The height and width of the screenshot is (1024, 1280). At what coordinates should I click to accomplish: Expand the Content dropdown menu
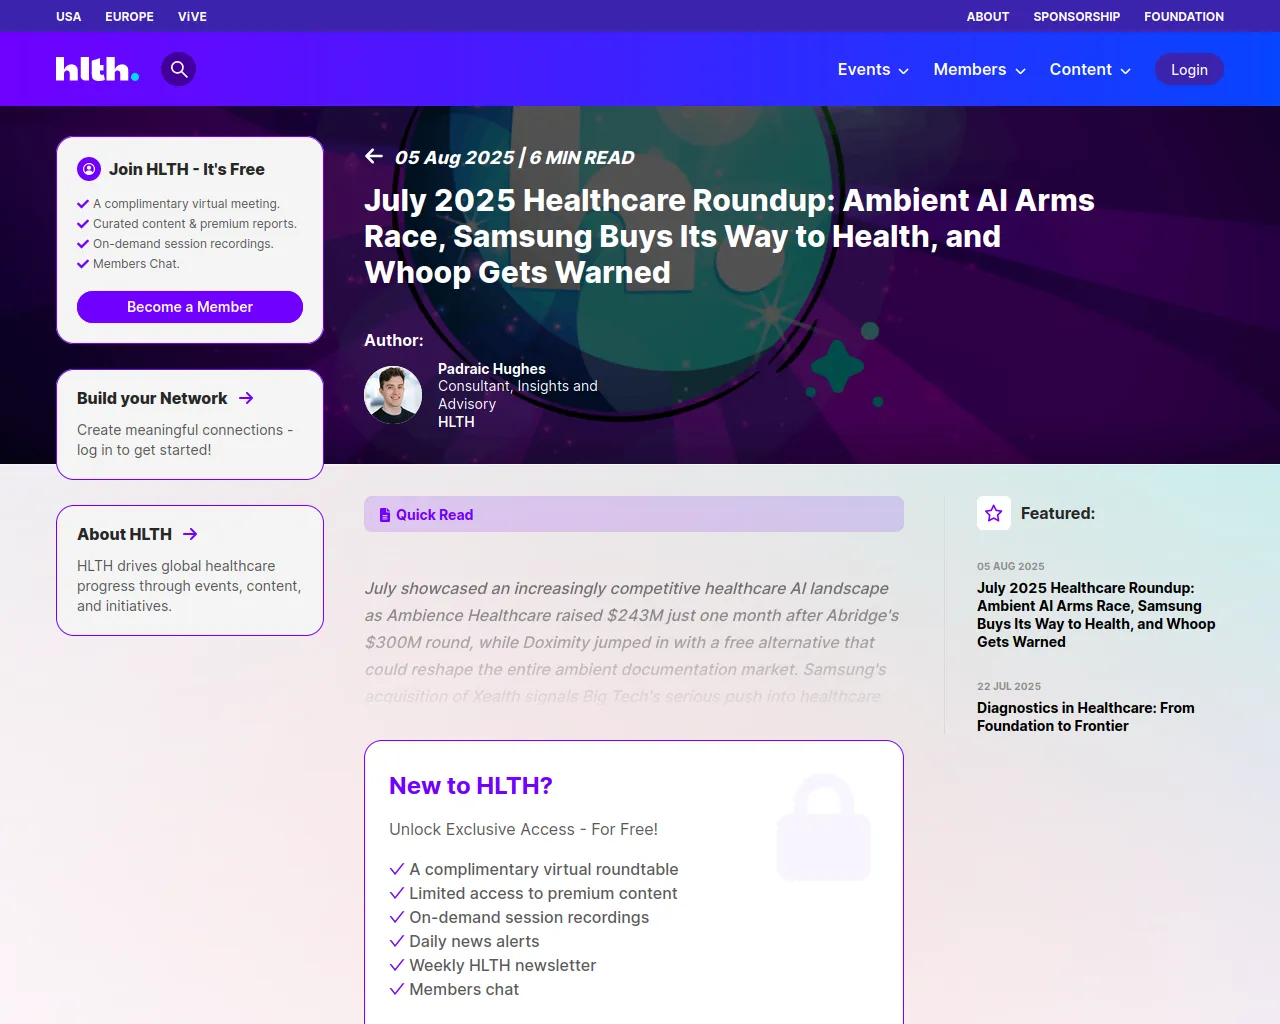tap(1089, 69)
